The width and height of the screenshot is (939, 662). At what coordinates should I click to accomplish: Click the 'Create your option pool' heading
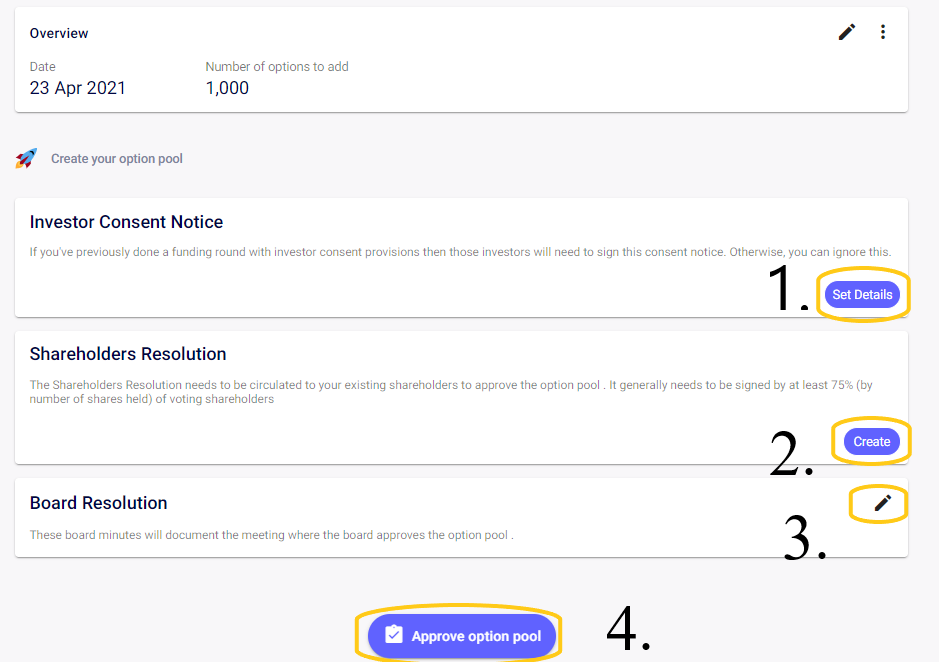tap(117, 159)
